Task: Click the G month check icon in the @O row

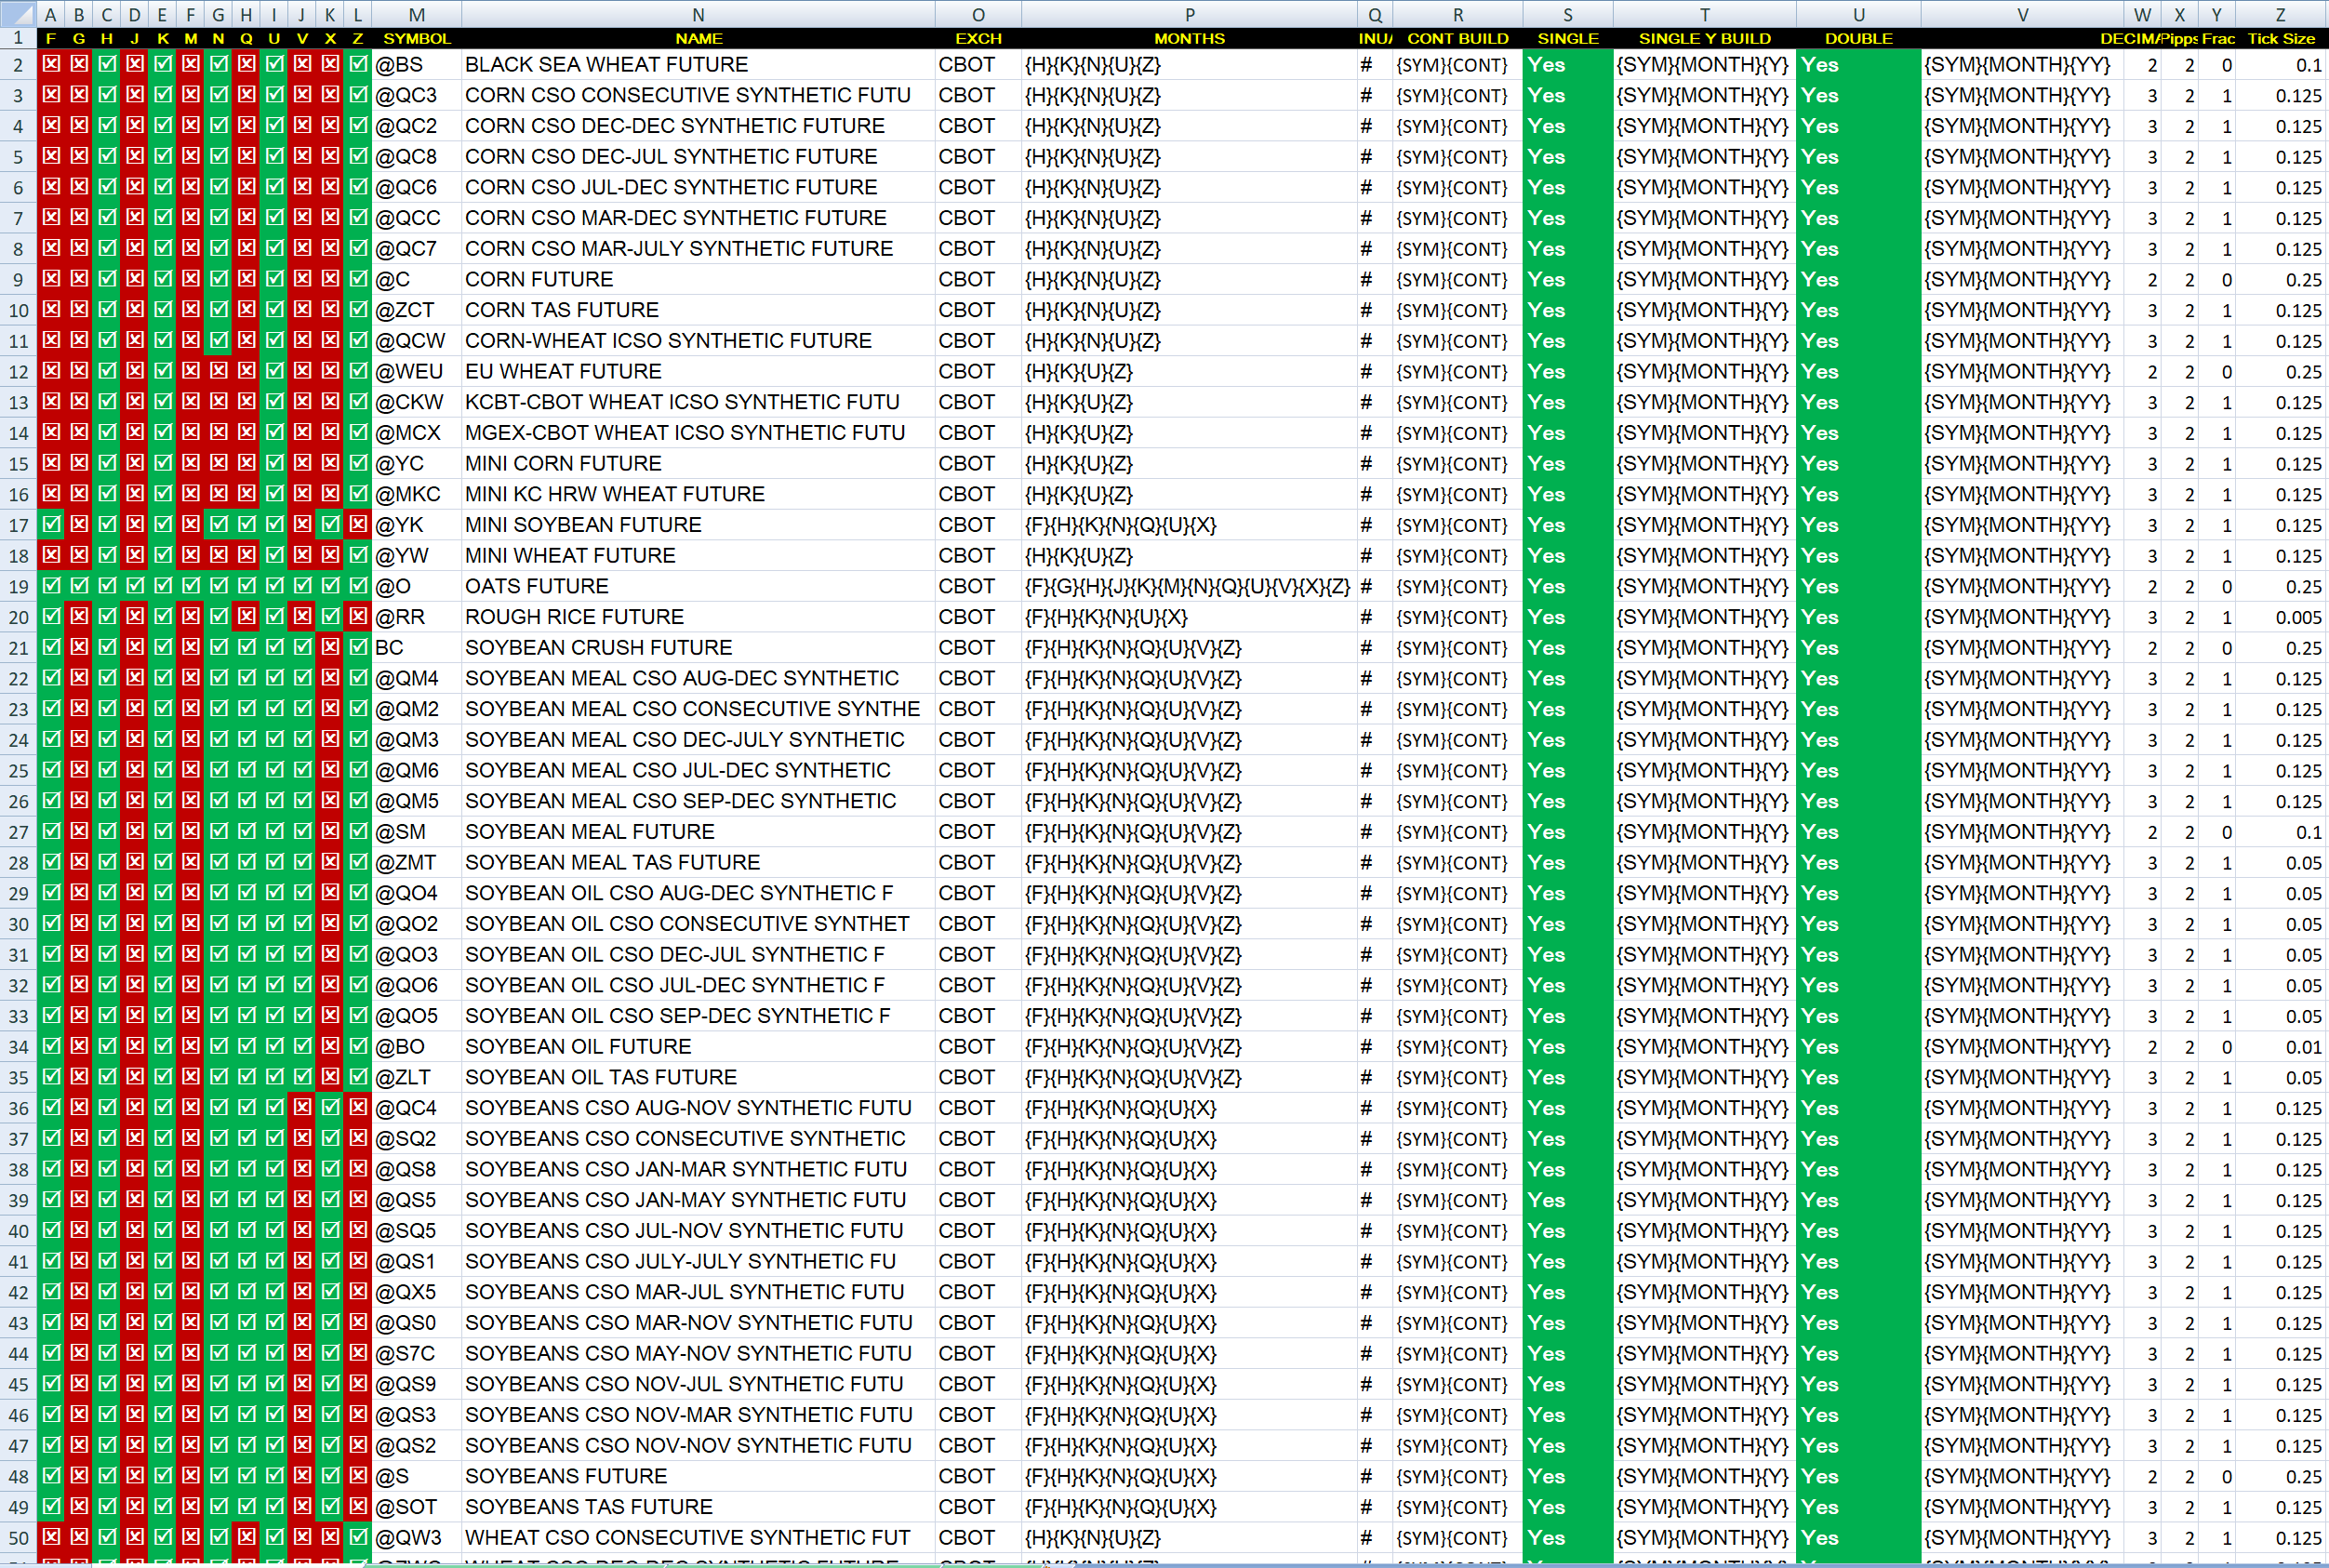Action: coord(79,586)
